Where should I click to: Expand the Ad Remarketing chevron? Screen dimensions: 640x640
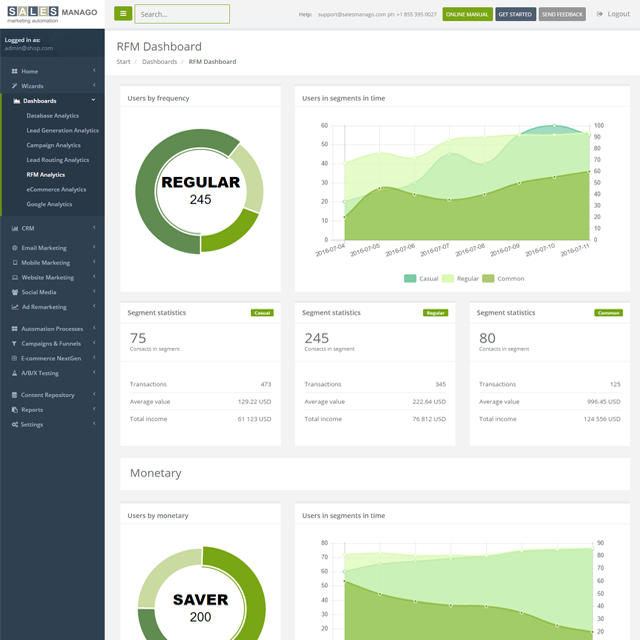tap(94, 306)
